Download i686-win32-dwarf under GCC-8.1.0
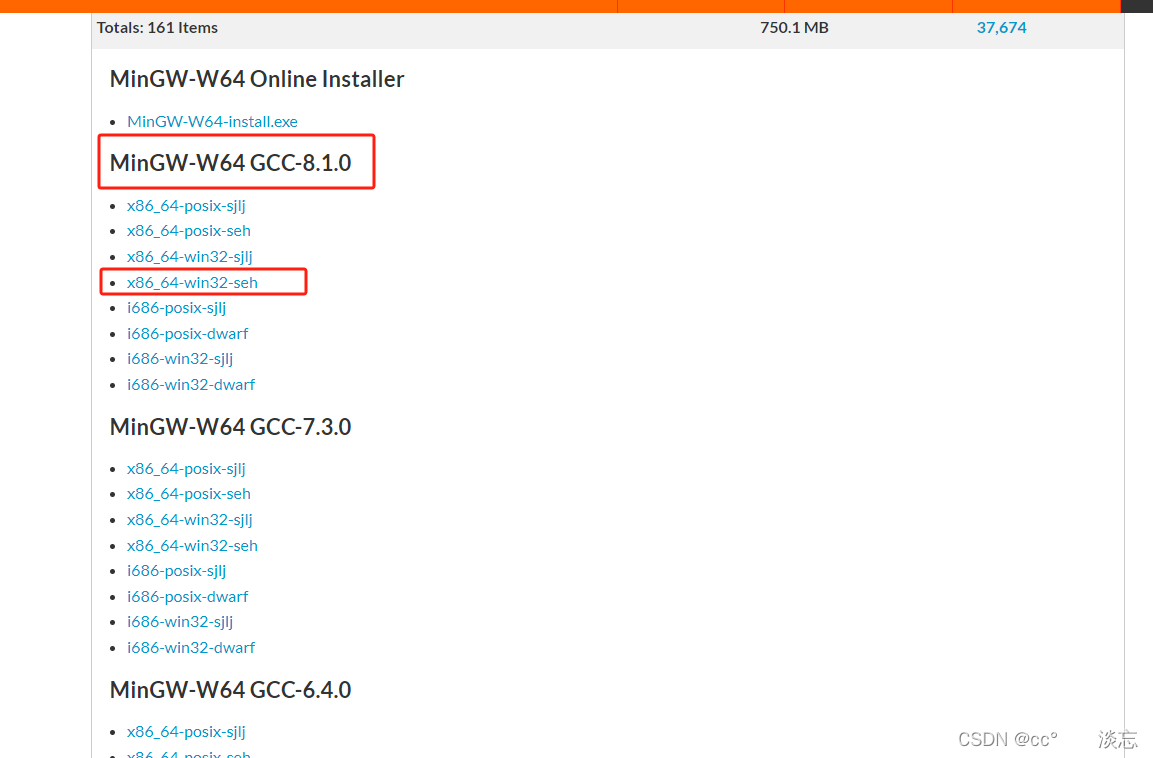 tap(191, 385)
